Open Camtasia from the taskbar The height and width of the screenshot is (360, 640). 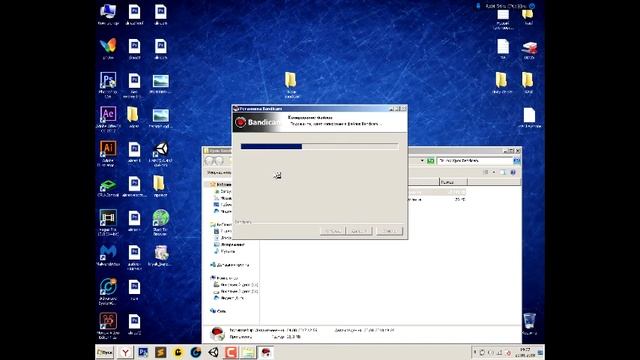click(231, 352)
